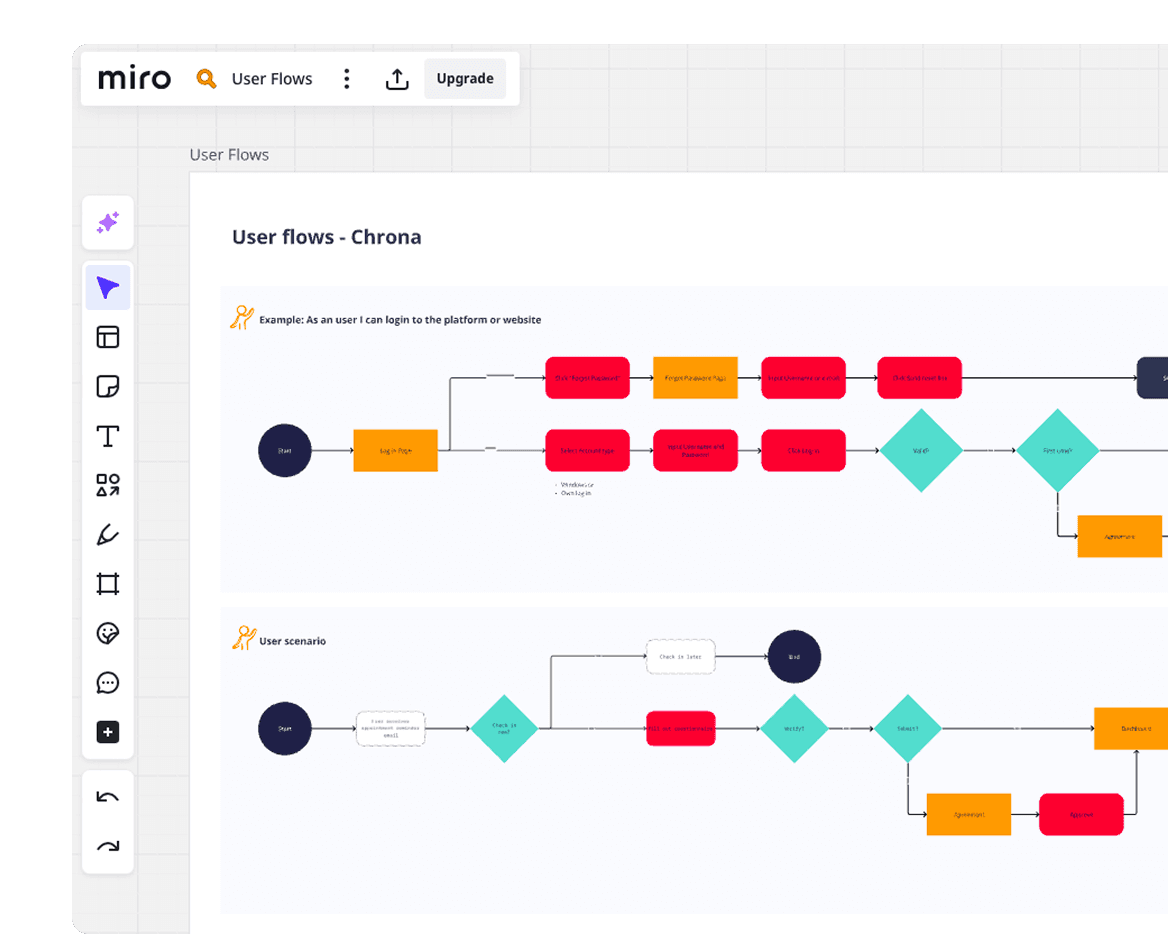Select the teal Check in now? diamond

[x=504, y=728]
